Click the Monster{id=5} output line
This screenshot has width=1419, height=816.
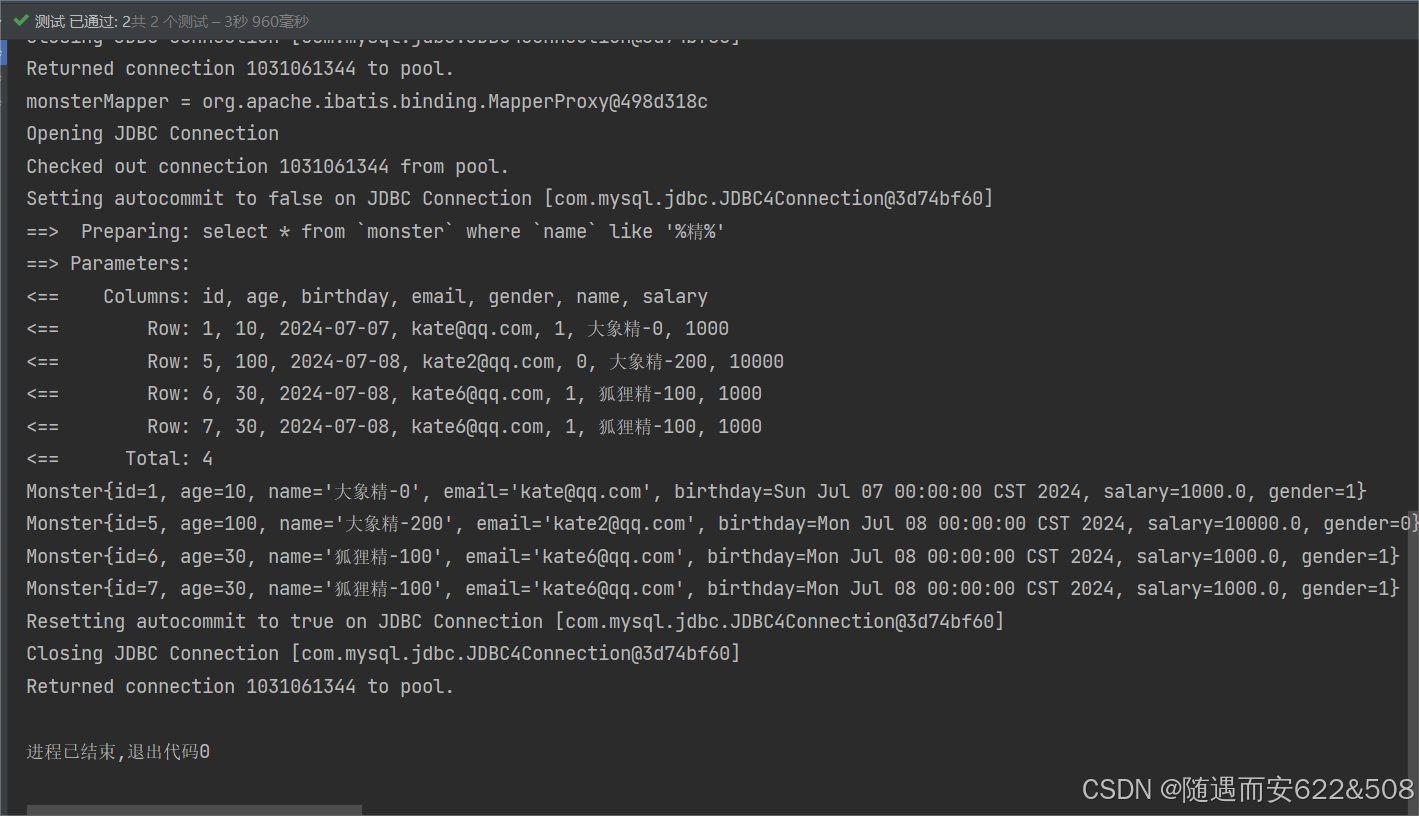722,524
